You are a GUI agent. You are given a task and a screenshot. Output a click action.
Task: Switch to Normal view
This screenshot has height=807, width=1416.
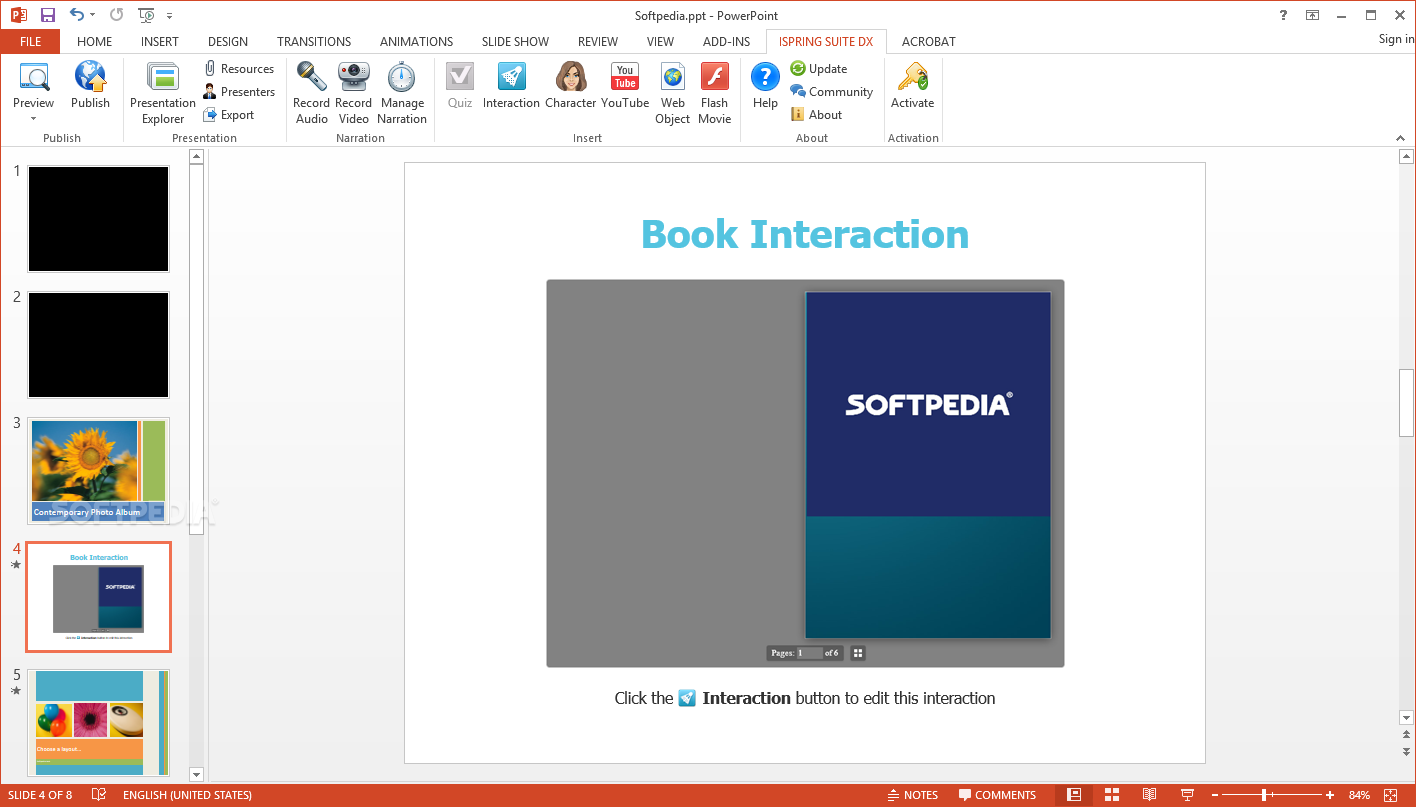click(x=1074, y=795)
